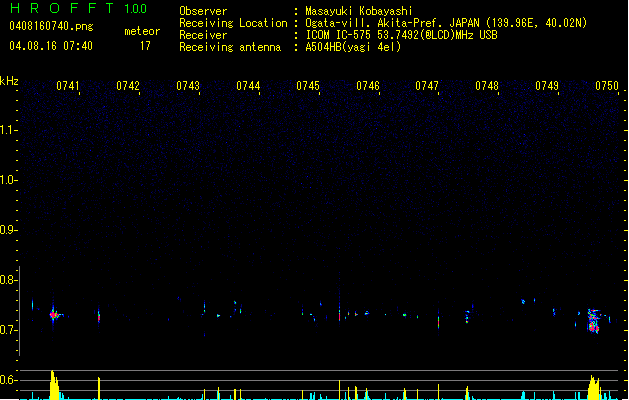This screenshot has height=400, width=629.
Task: Click the 0743 time axis marker
Action: [x=188, y=86]
